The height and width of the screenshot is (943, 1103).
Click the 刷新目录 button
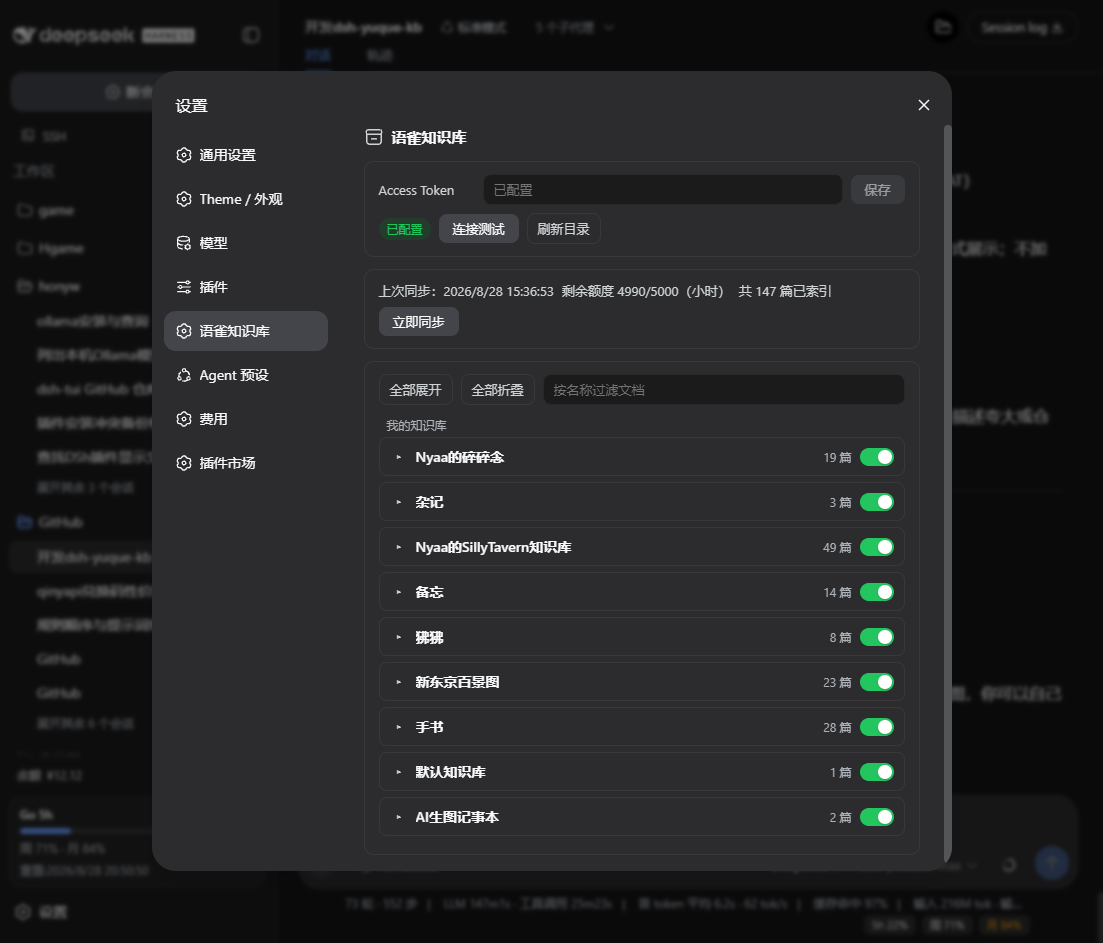pyautogui.click(x=563, y=229)
